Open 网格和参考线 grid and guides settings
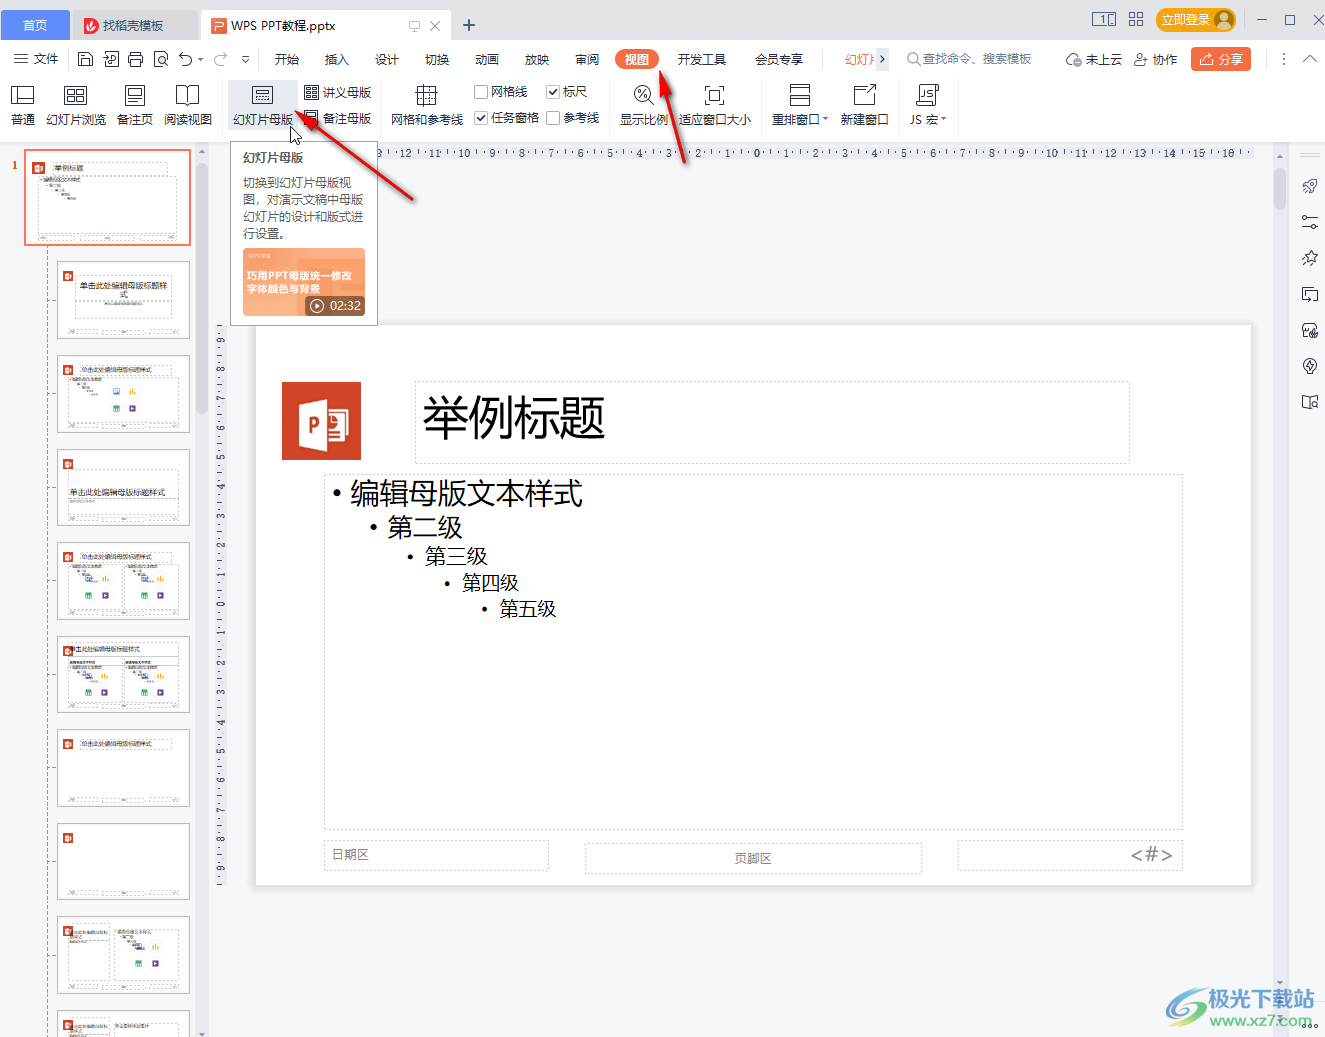This screenshot has height=1037, width=1325. click(x=427, y=105)
